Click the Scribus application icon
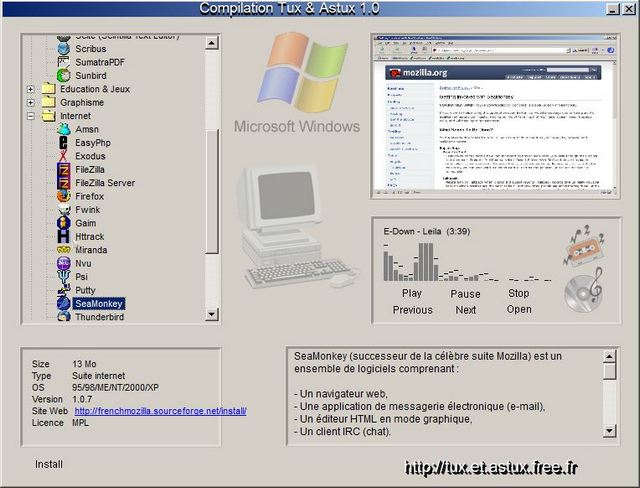 64,49
